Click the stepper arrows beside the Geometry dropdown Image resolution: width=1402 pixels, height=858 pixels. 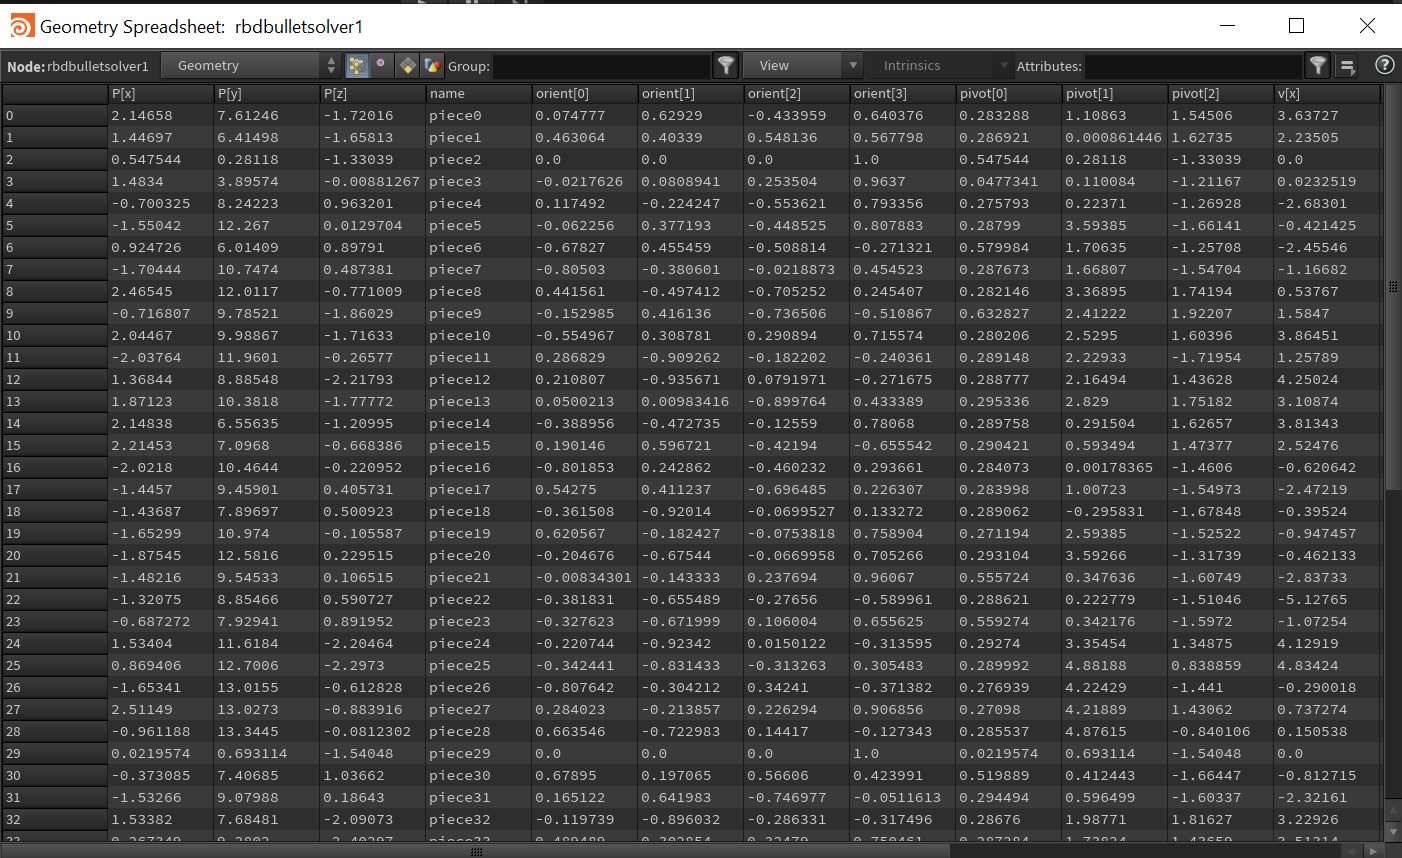click(331, 65)
